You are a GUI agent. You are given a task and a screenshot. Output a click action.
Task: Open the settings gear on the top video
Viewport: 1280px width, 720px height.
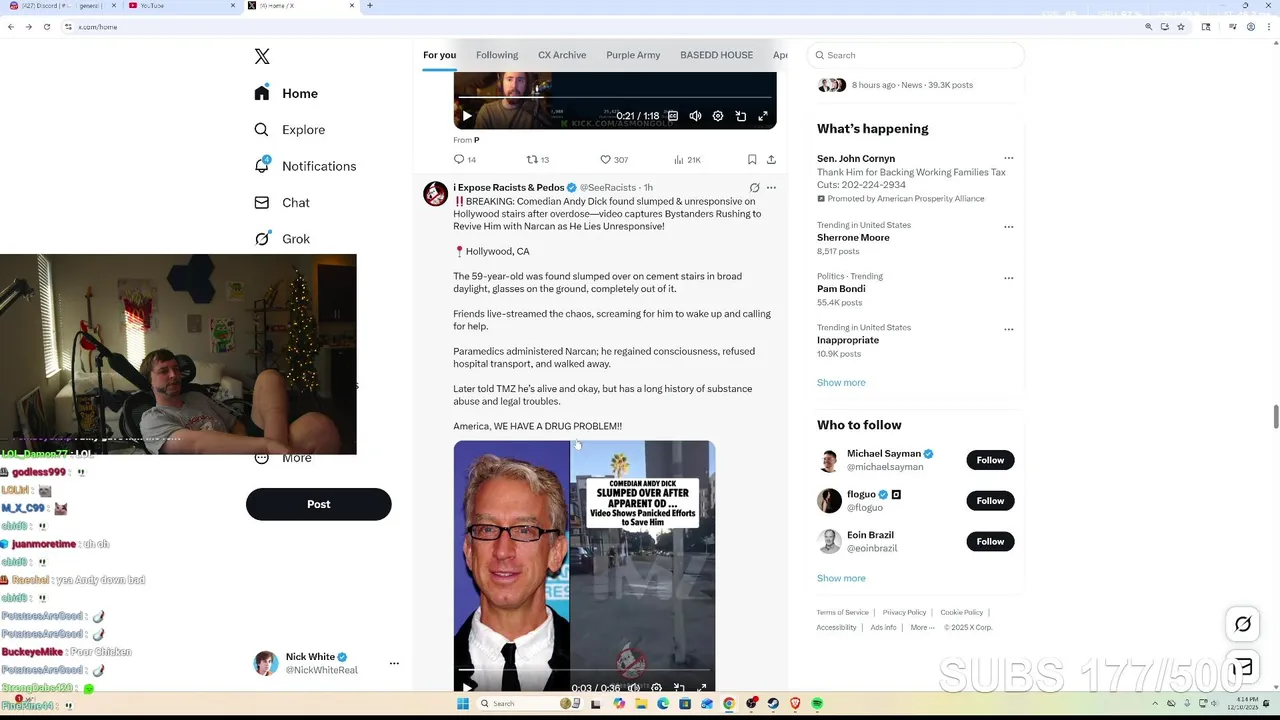[718, 116]
